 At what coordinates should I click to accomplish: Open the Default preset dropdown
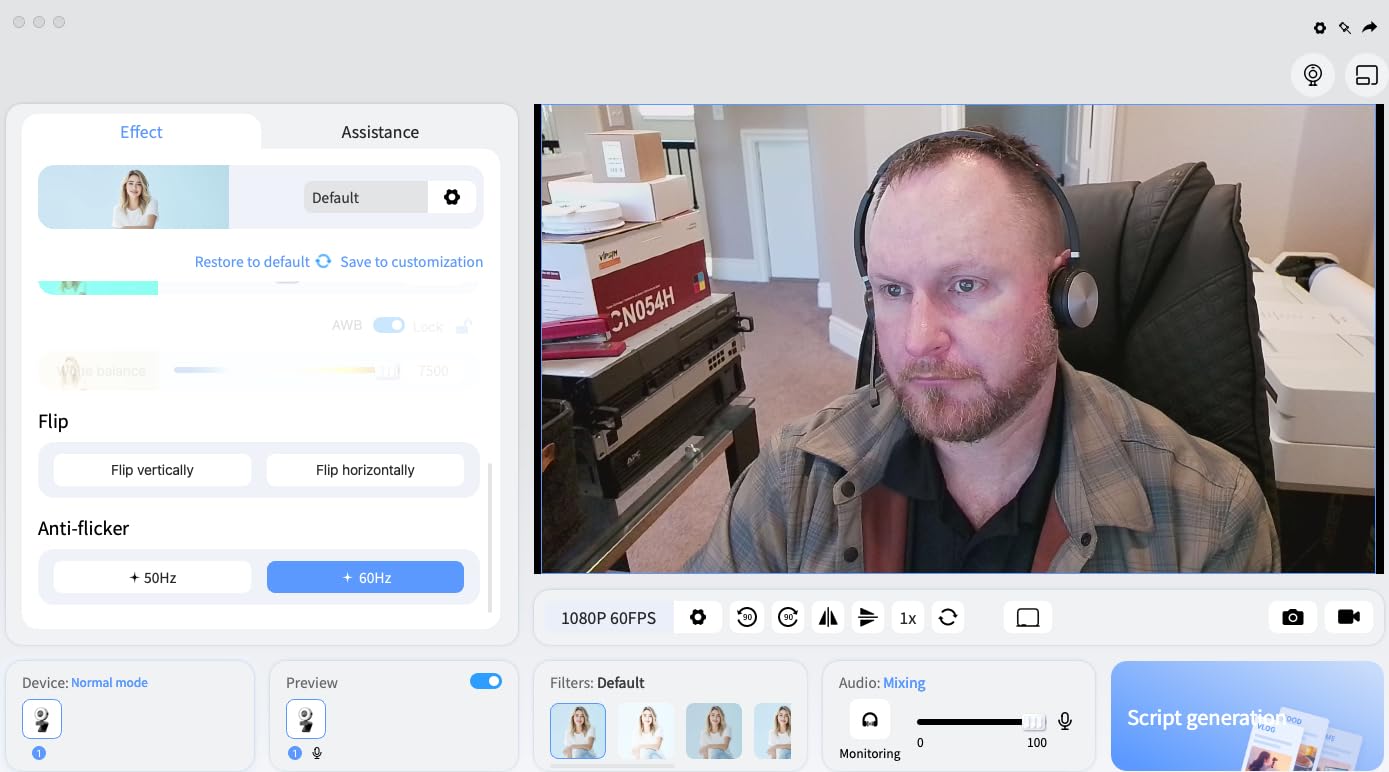[x=366, y=197]
